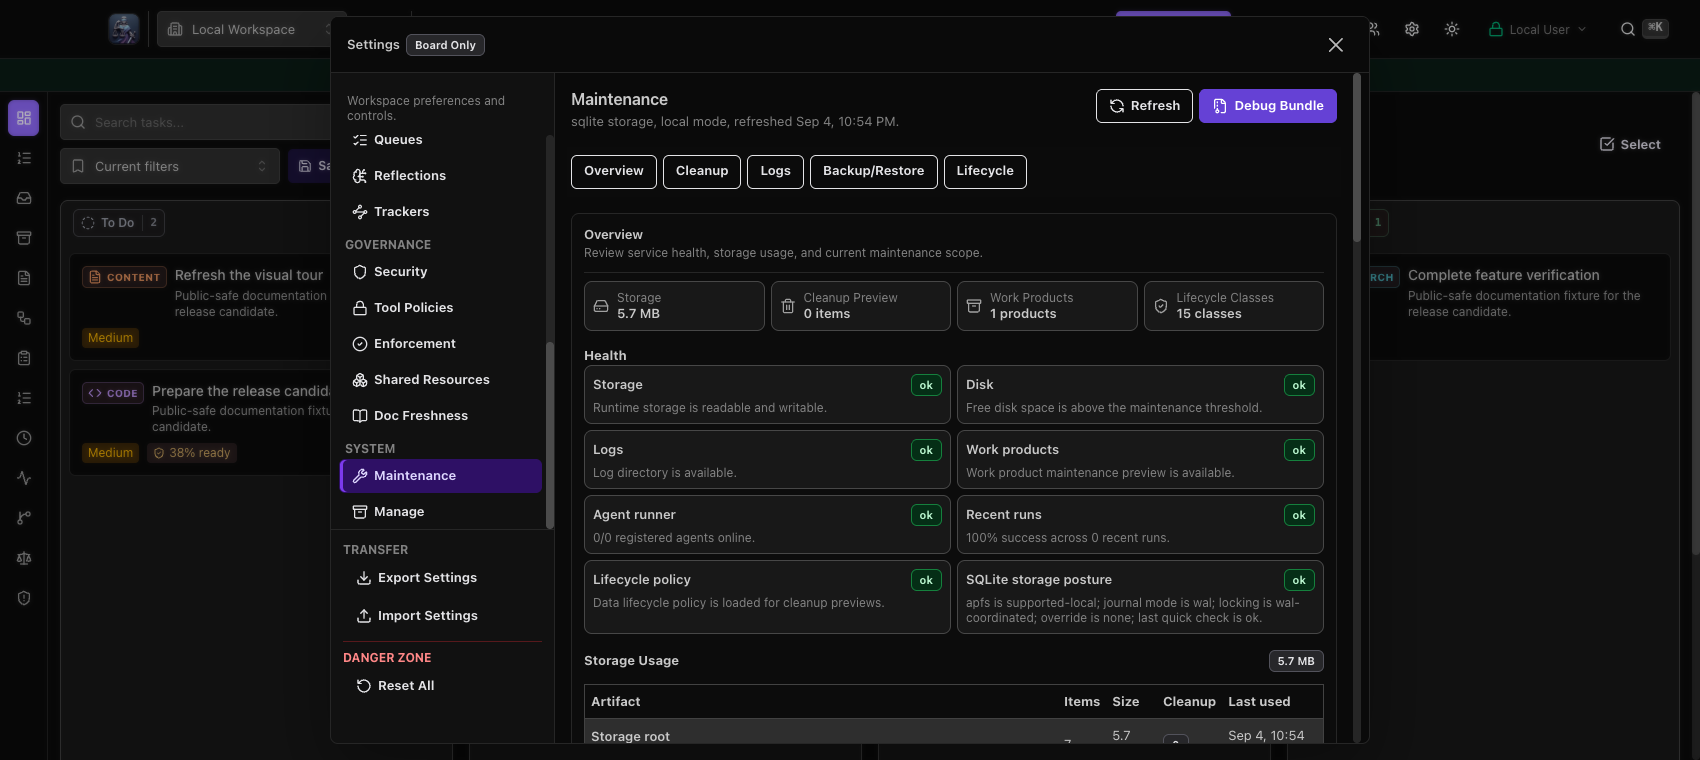
Task: Open the Local Workspace switcher
Action: point(251,29)
